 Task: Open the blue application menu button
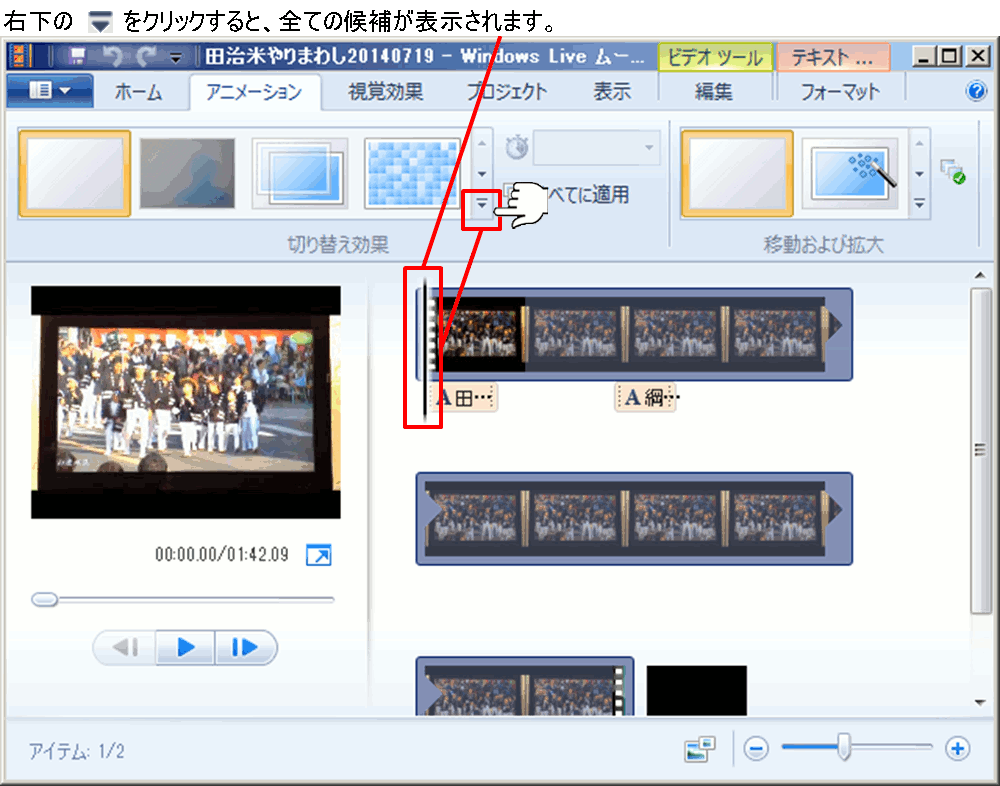click(x=49, y=91)
